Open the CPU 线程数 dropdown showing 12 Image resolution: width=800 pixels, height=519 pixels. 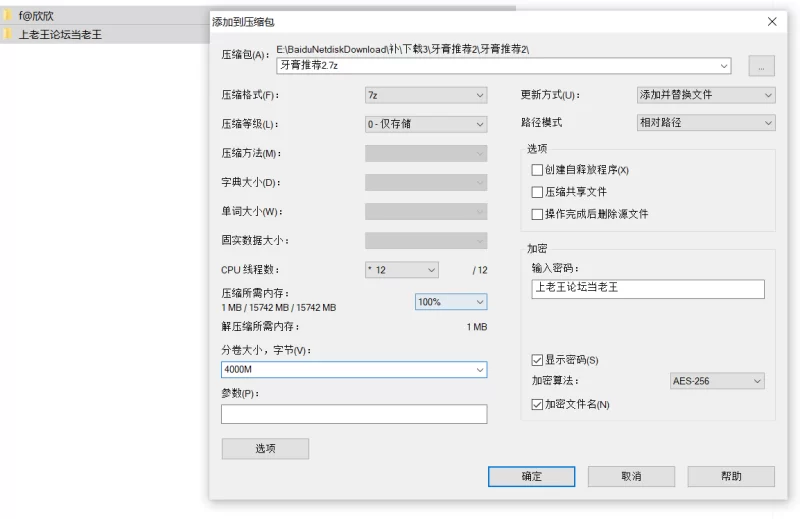[402, 270]
